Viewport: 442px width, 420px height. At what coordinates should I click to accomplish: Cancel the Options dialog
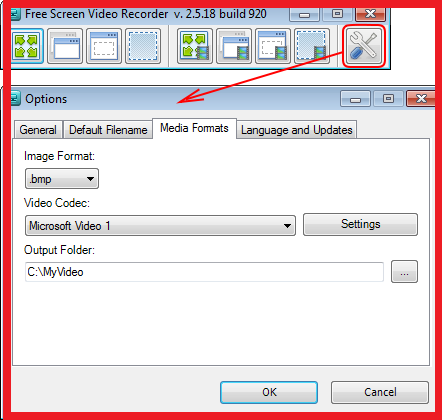380,392
